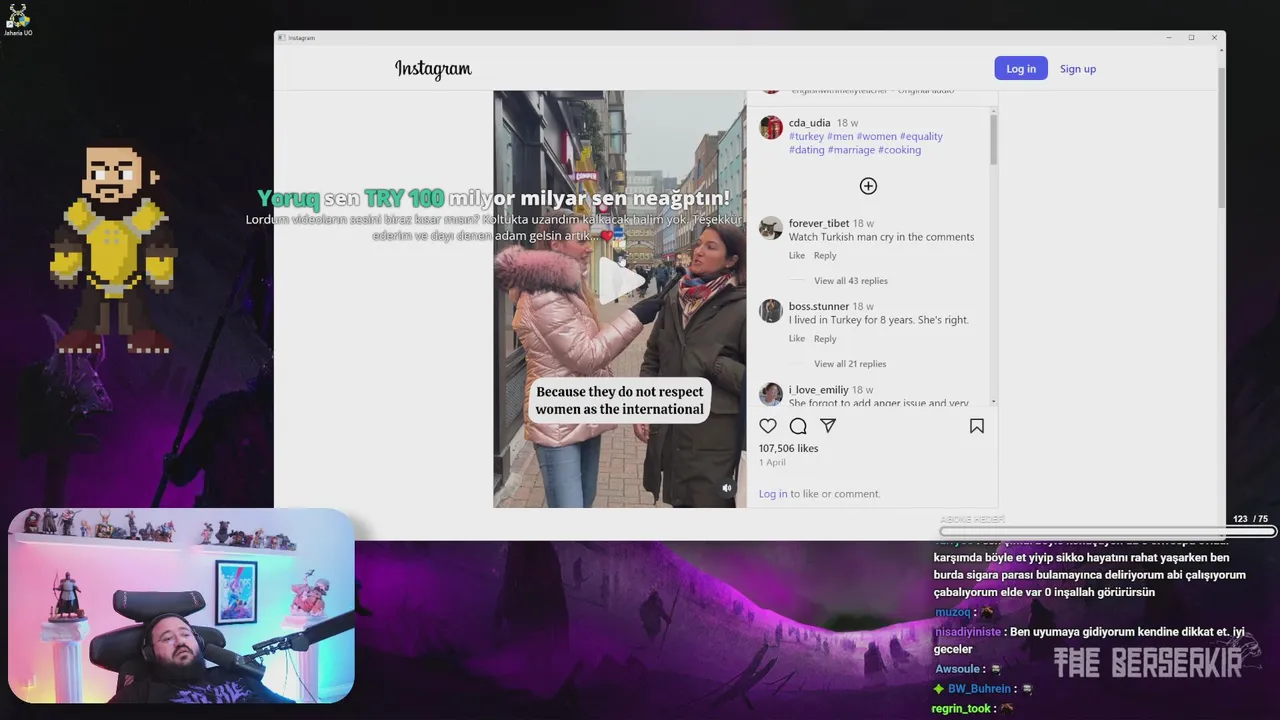Open forever_tibet's avatar
The height and width of the screenshot is (720, 1280).
click(771, 227)
